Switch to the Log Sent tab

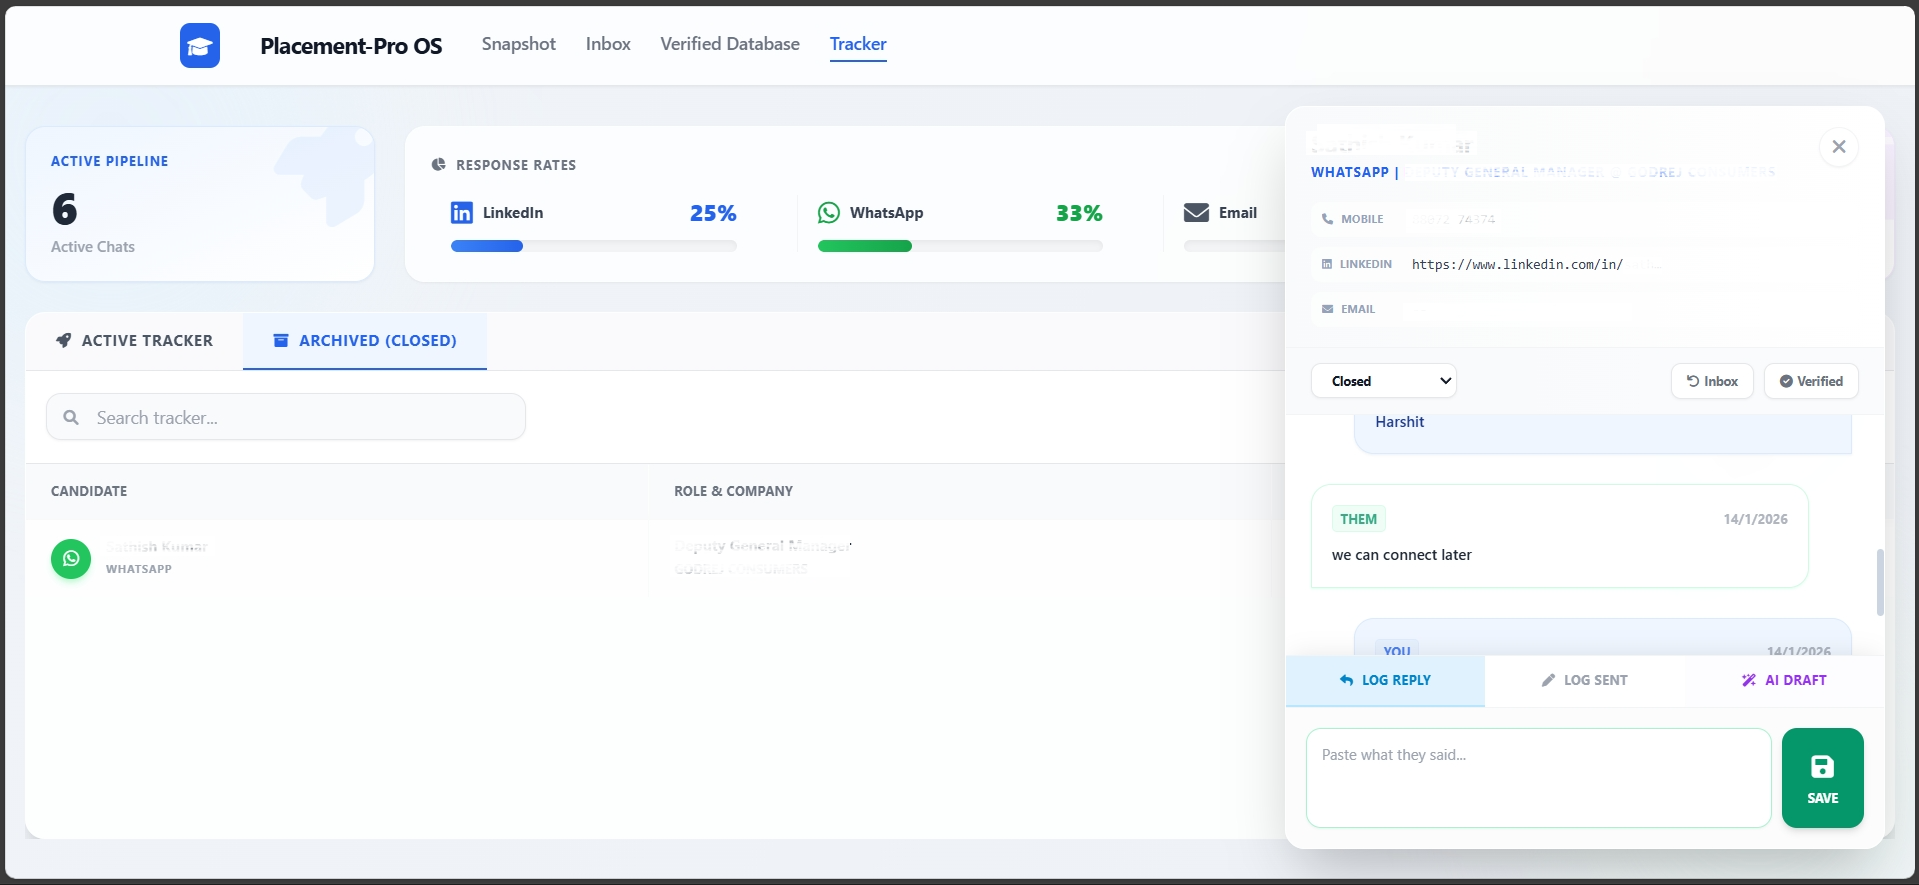coord(1584,680)
